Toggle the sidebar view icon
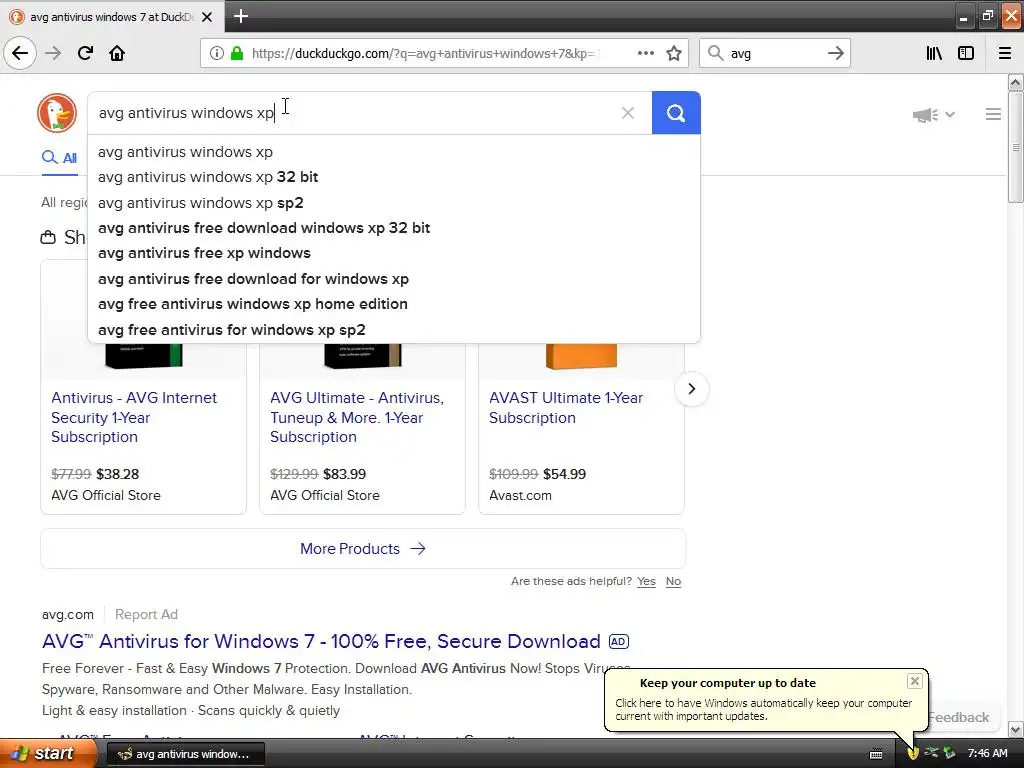The image size is (1024, 768). (966, 54)
